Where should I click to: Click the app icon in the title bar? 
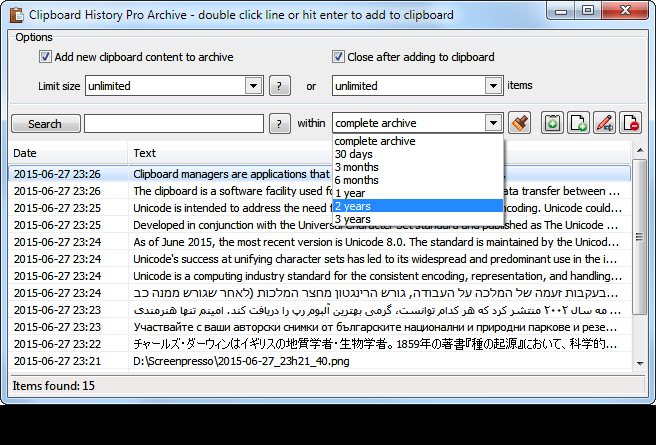[x=16, y=15]
